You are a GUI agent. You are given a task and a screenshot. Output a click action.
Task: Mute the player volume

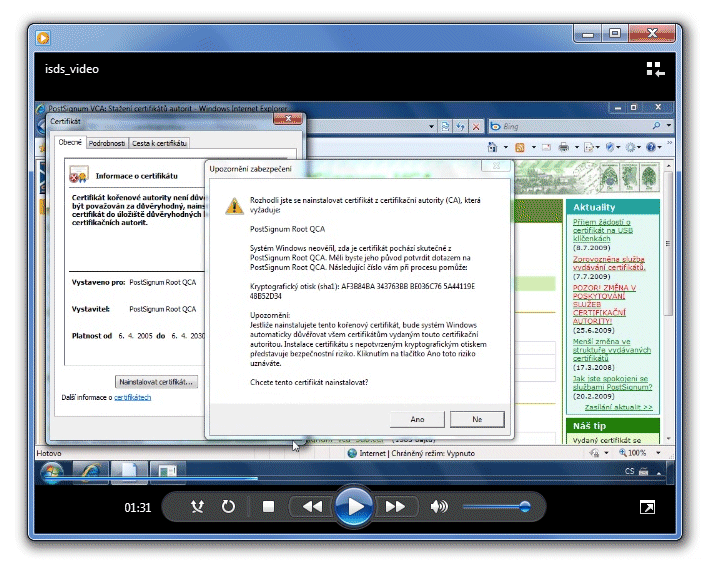pos(439,507)
